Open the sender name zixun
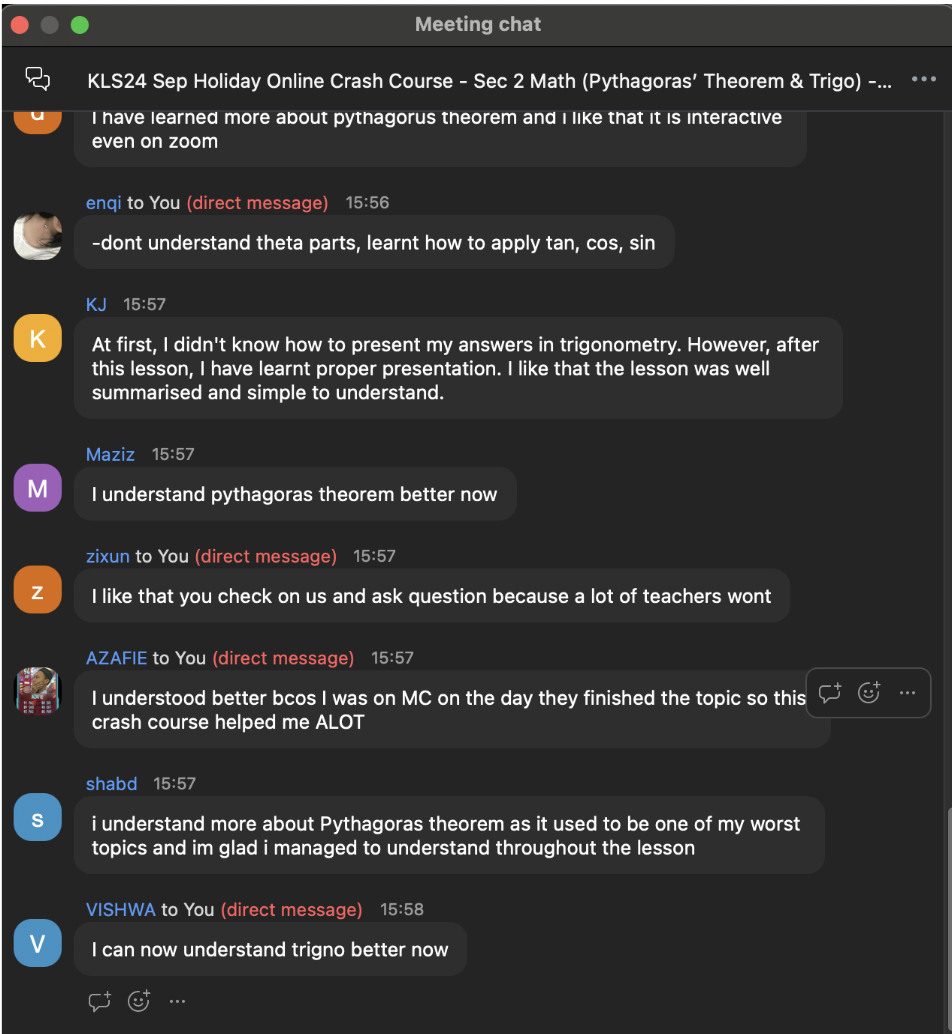 pos(107,556)
